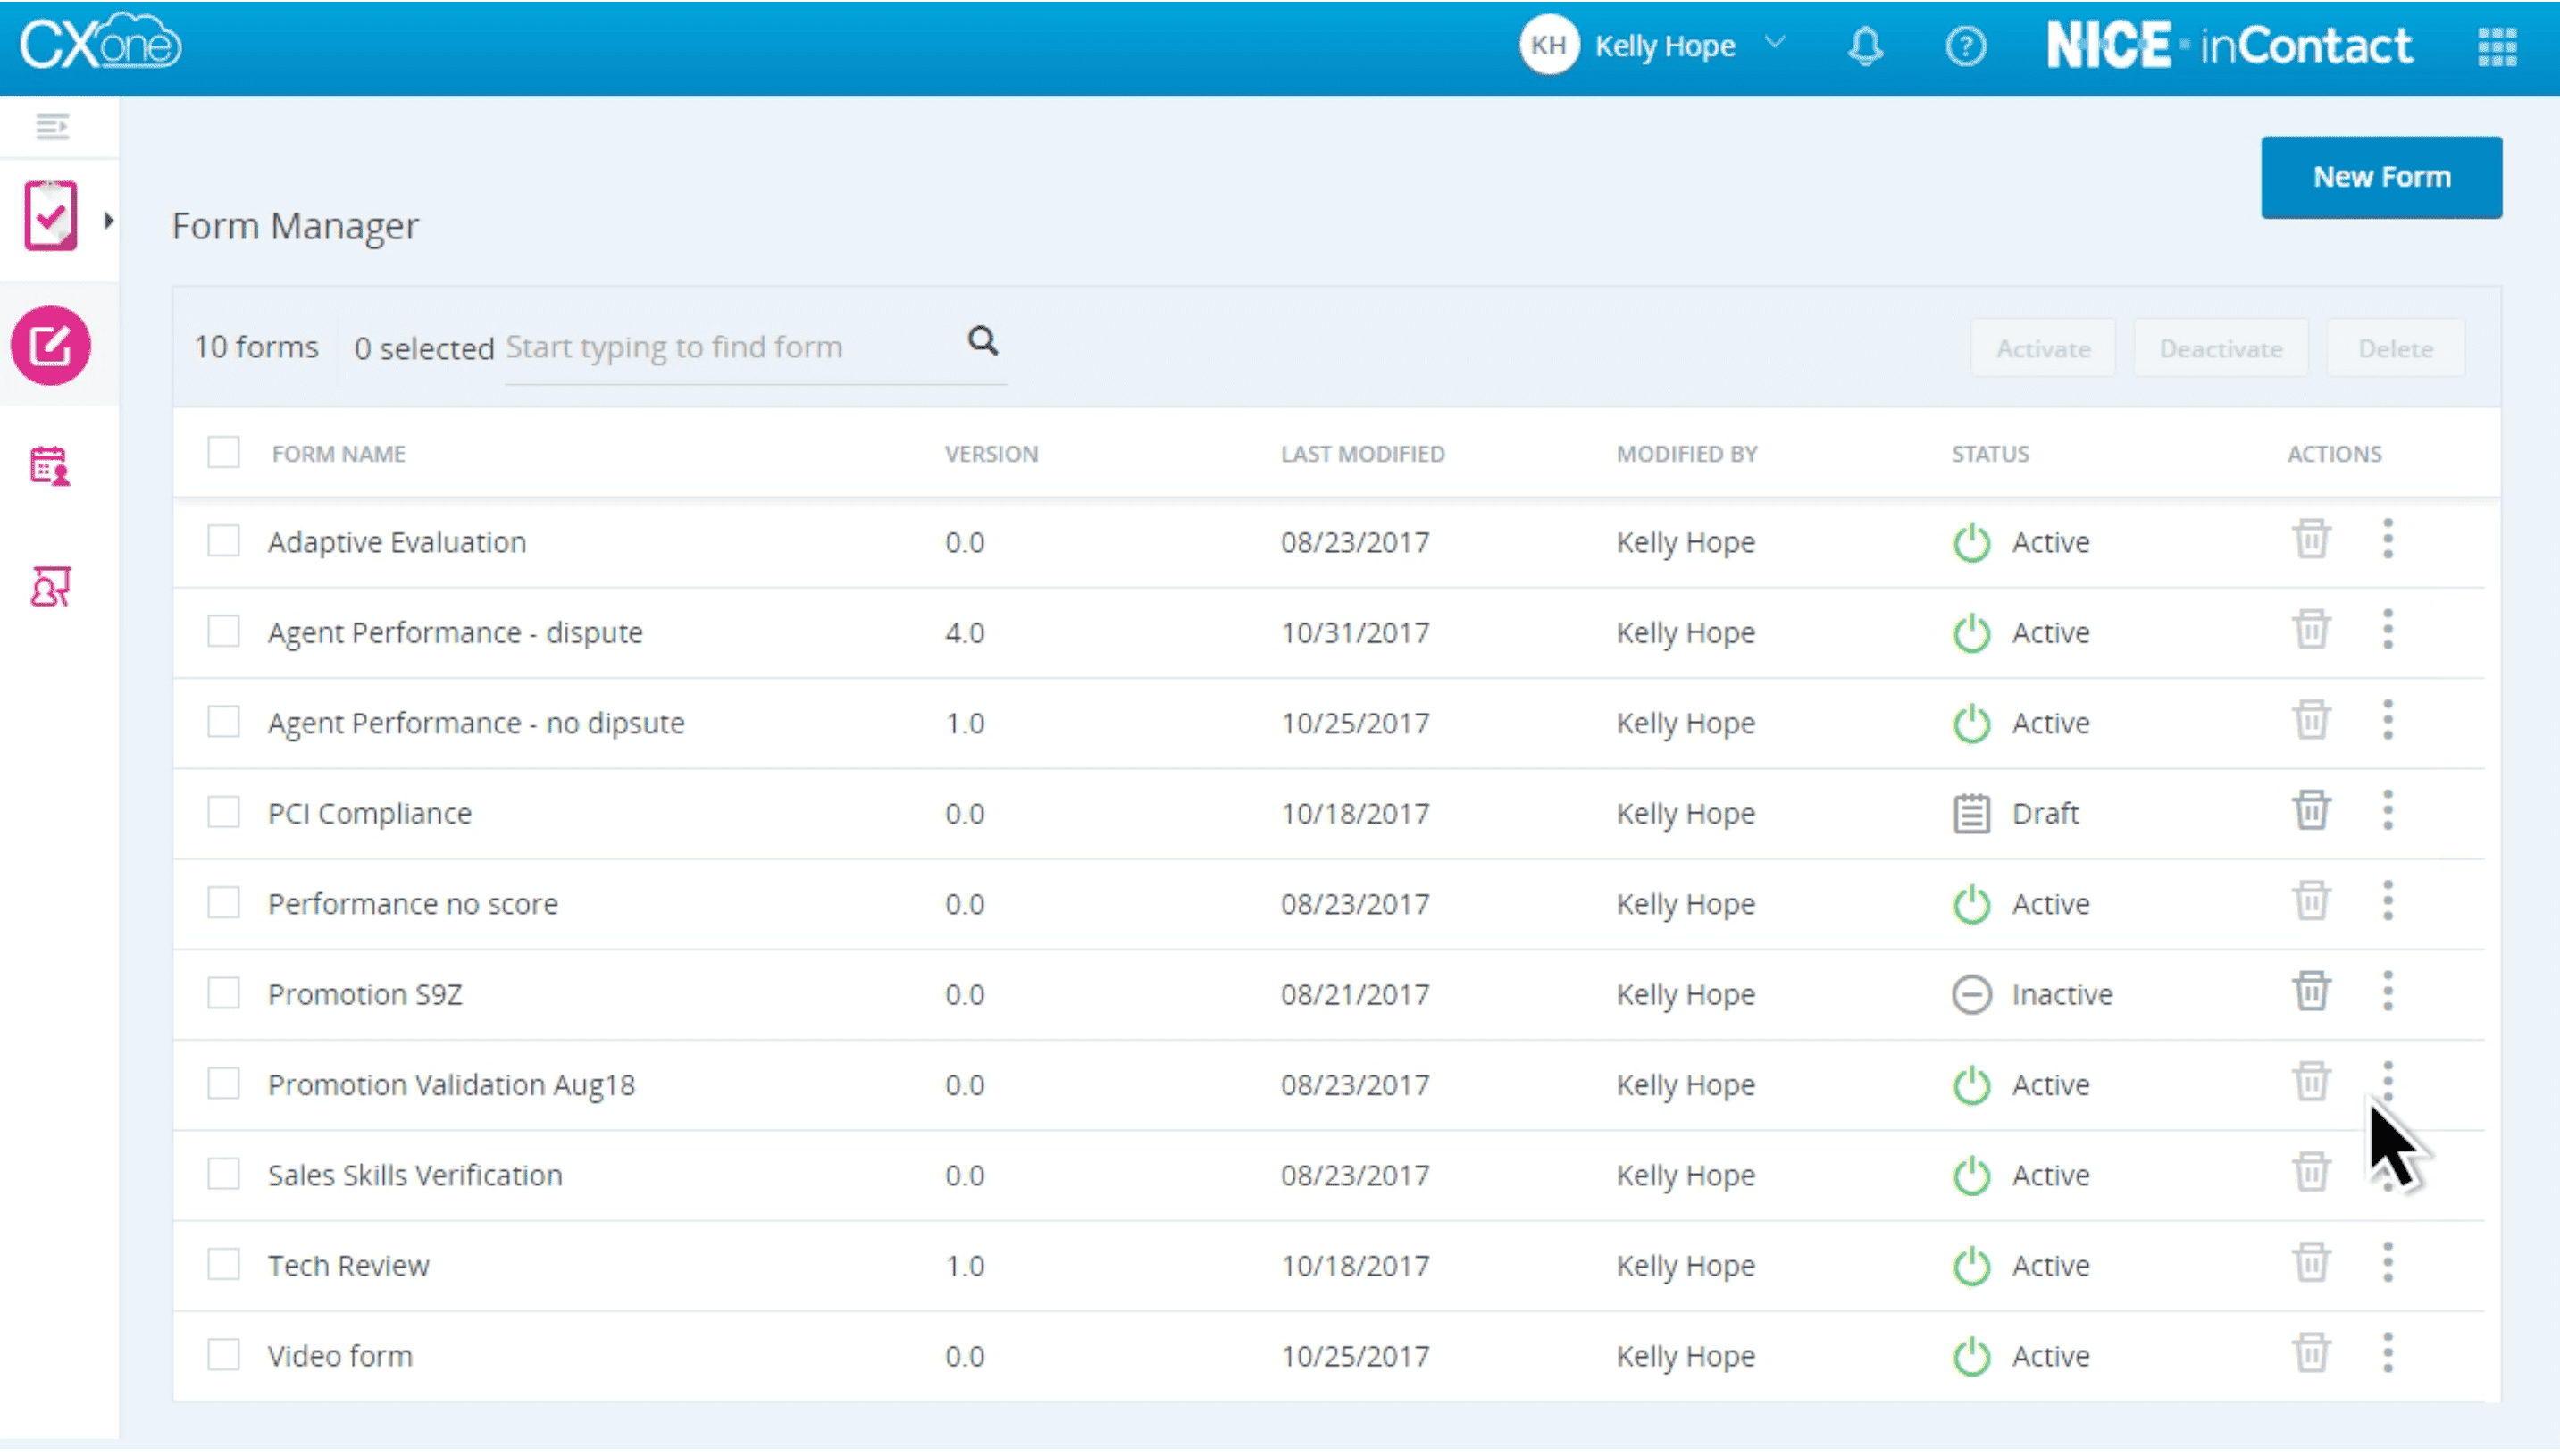The image size is (2560, 1456).
Task: Select the checkbox for Promotion S9Z form
Action: point(222,993)
